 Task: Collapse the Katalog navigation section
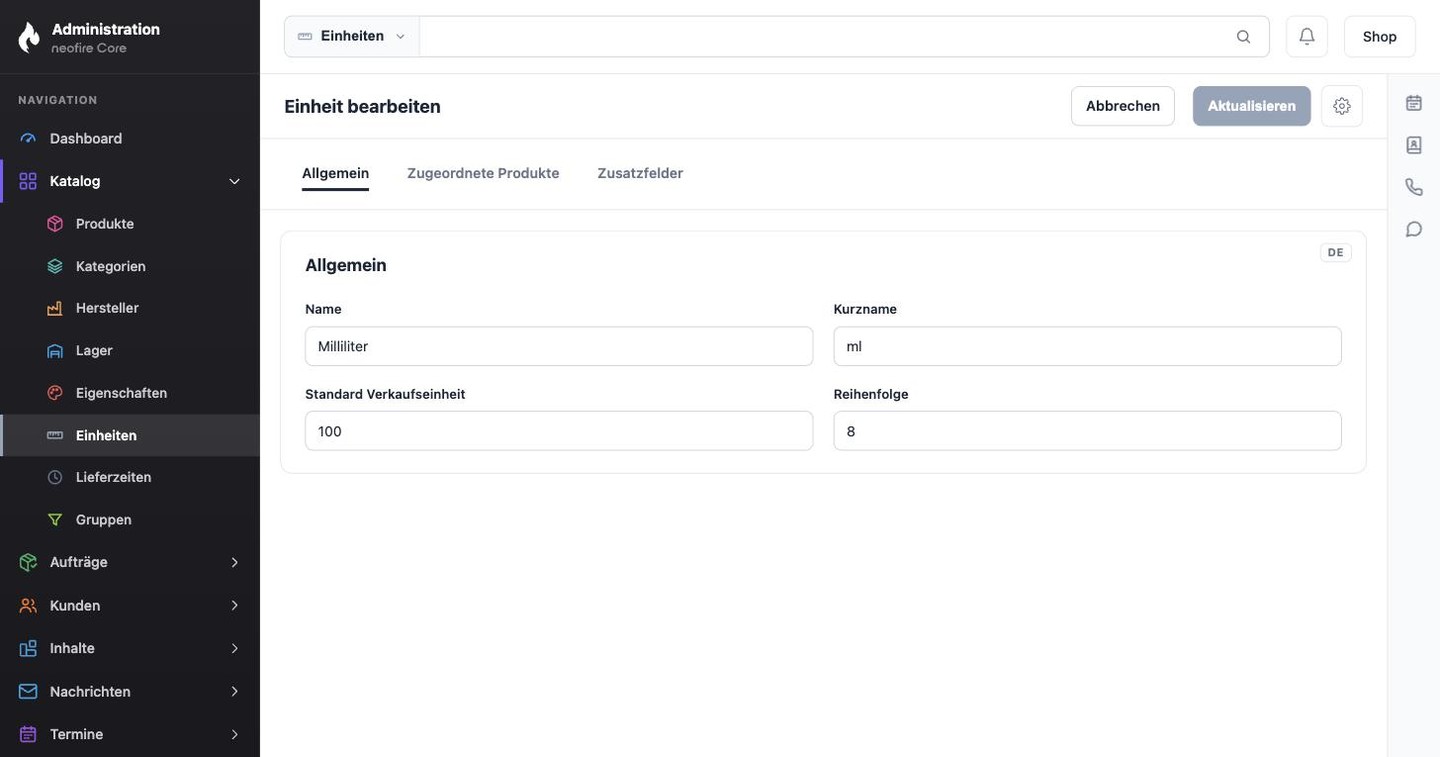pyautogui.click(x=235, y=181)
